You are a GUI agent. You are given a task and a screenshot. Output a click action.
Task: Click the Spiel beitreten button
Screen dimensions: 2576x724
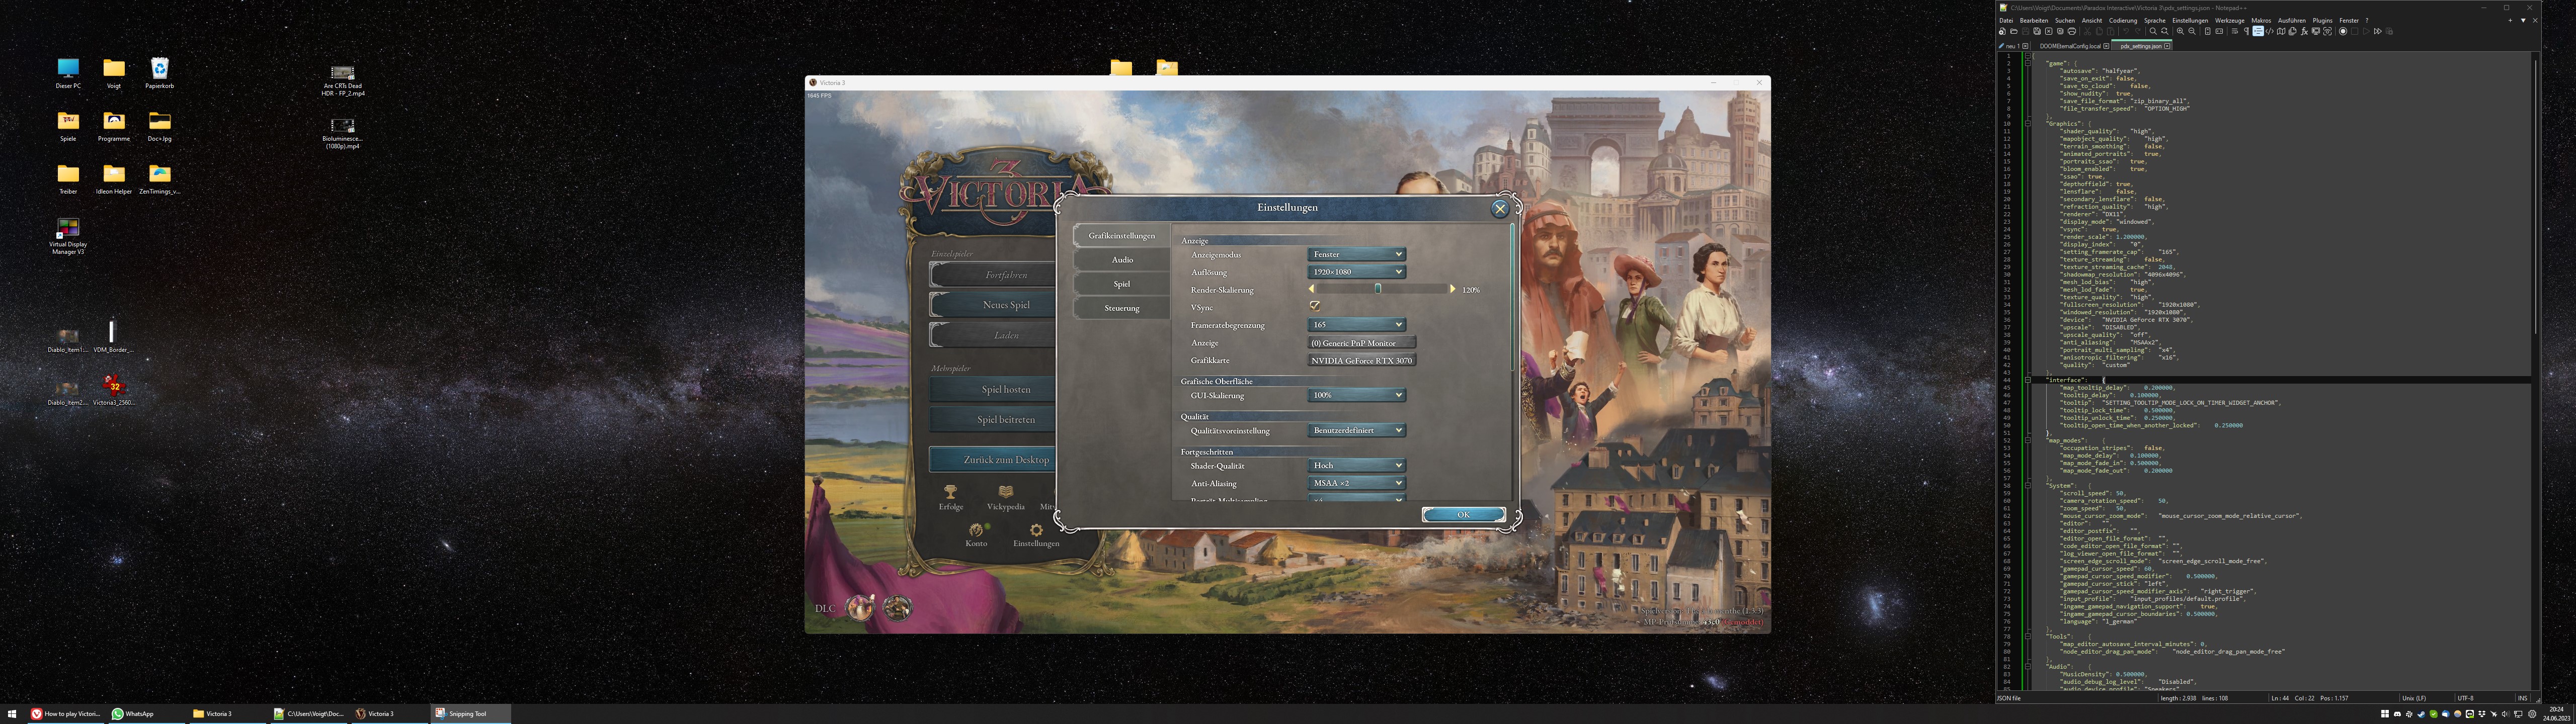(993, 420)
